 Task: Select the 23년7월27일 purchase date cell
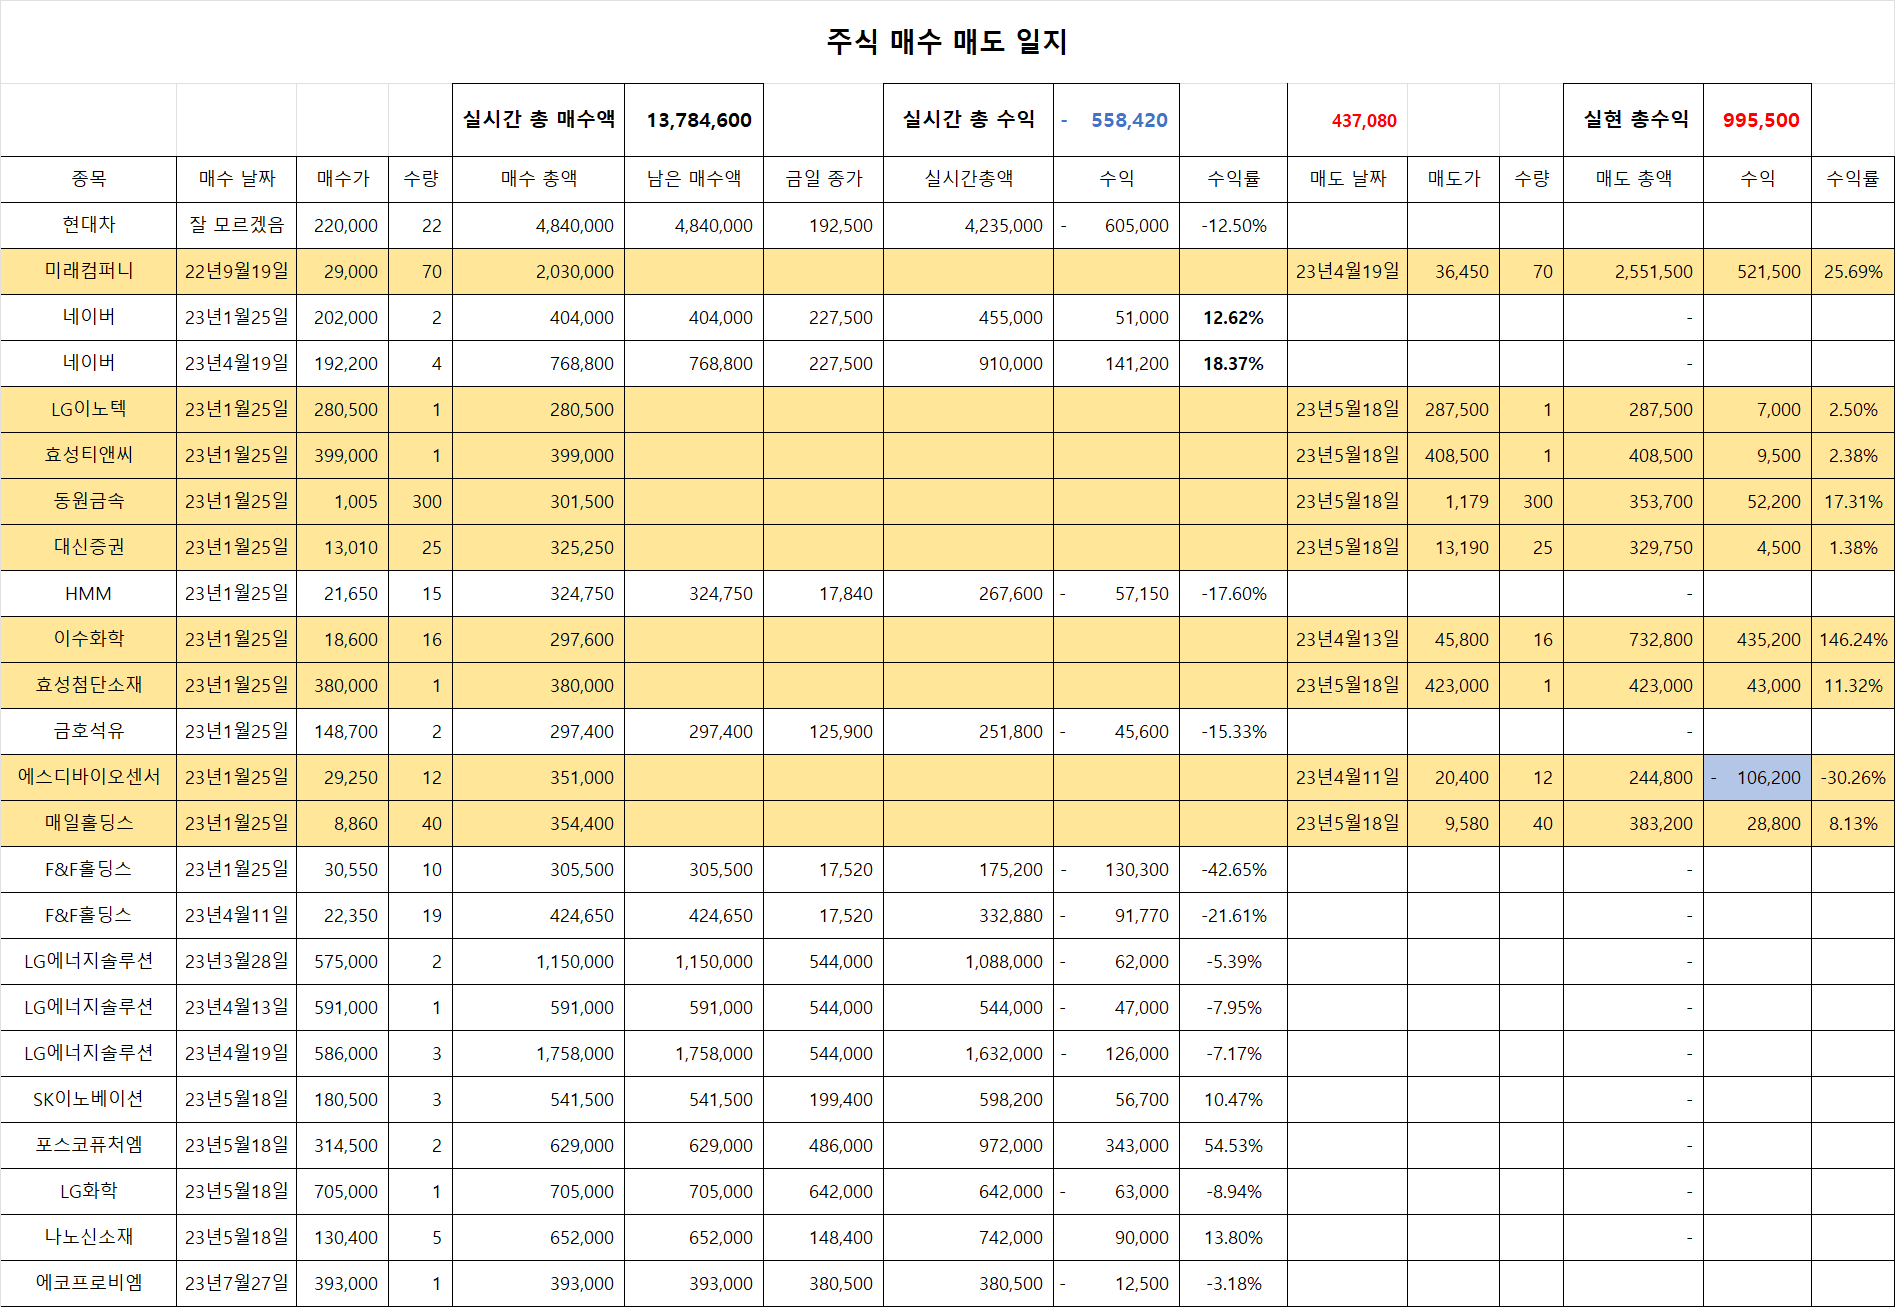236,1283
